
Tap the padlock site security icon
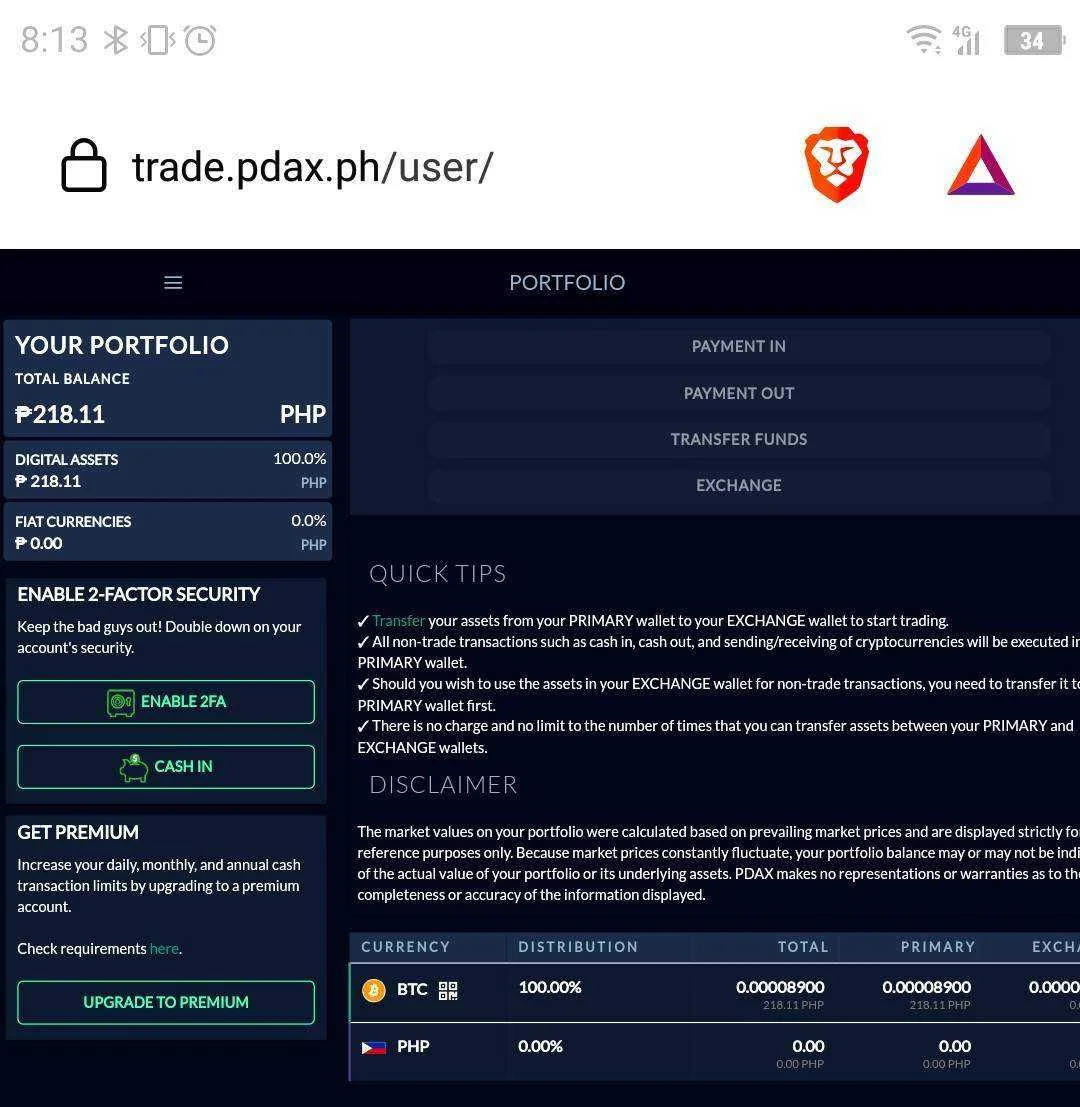tap(84, 165)
